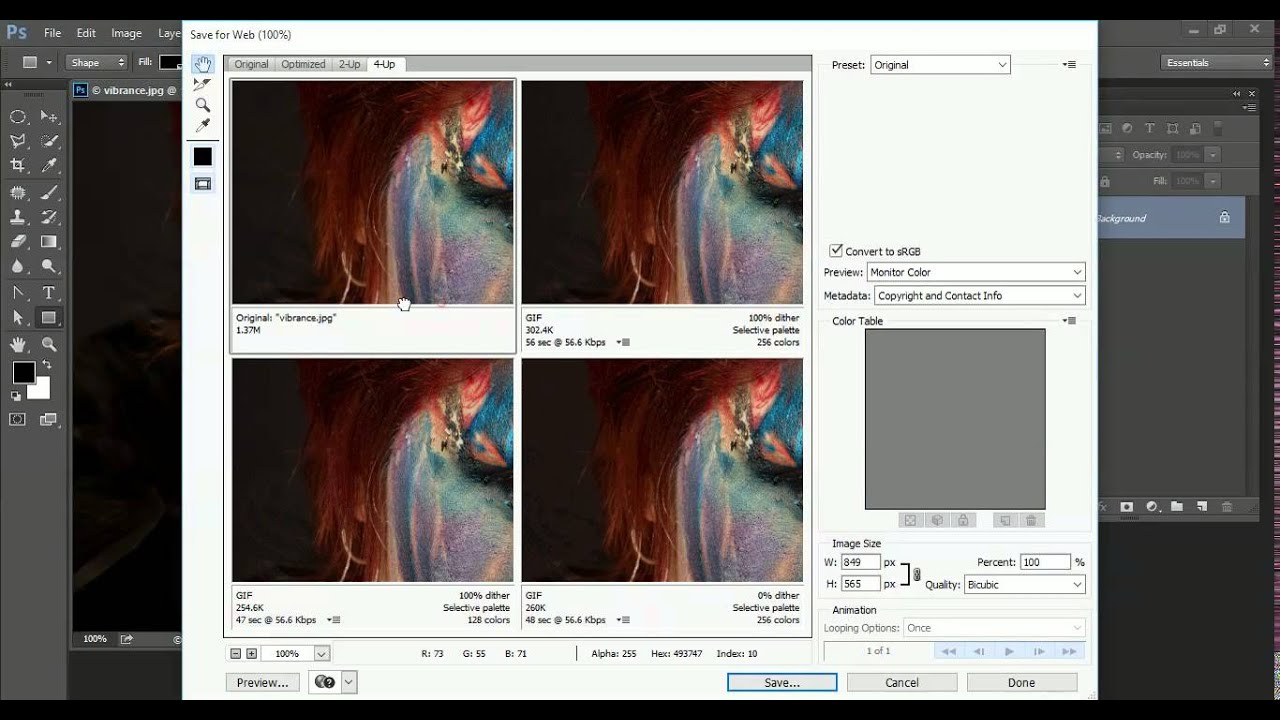The height and width of the screenshot is (720, 1280).
Task: Select the Photoshop toolbar Zoom tool
Action: coord(48,344)
